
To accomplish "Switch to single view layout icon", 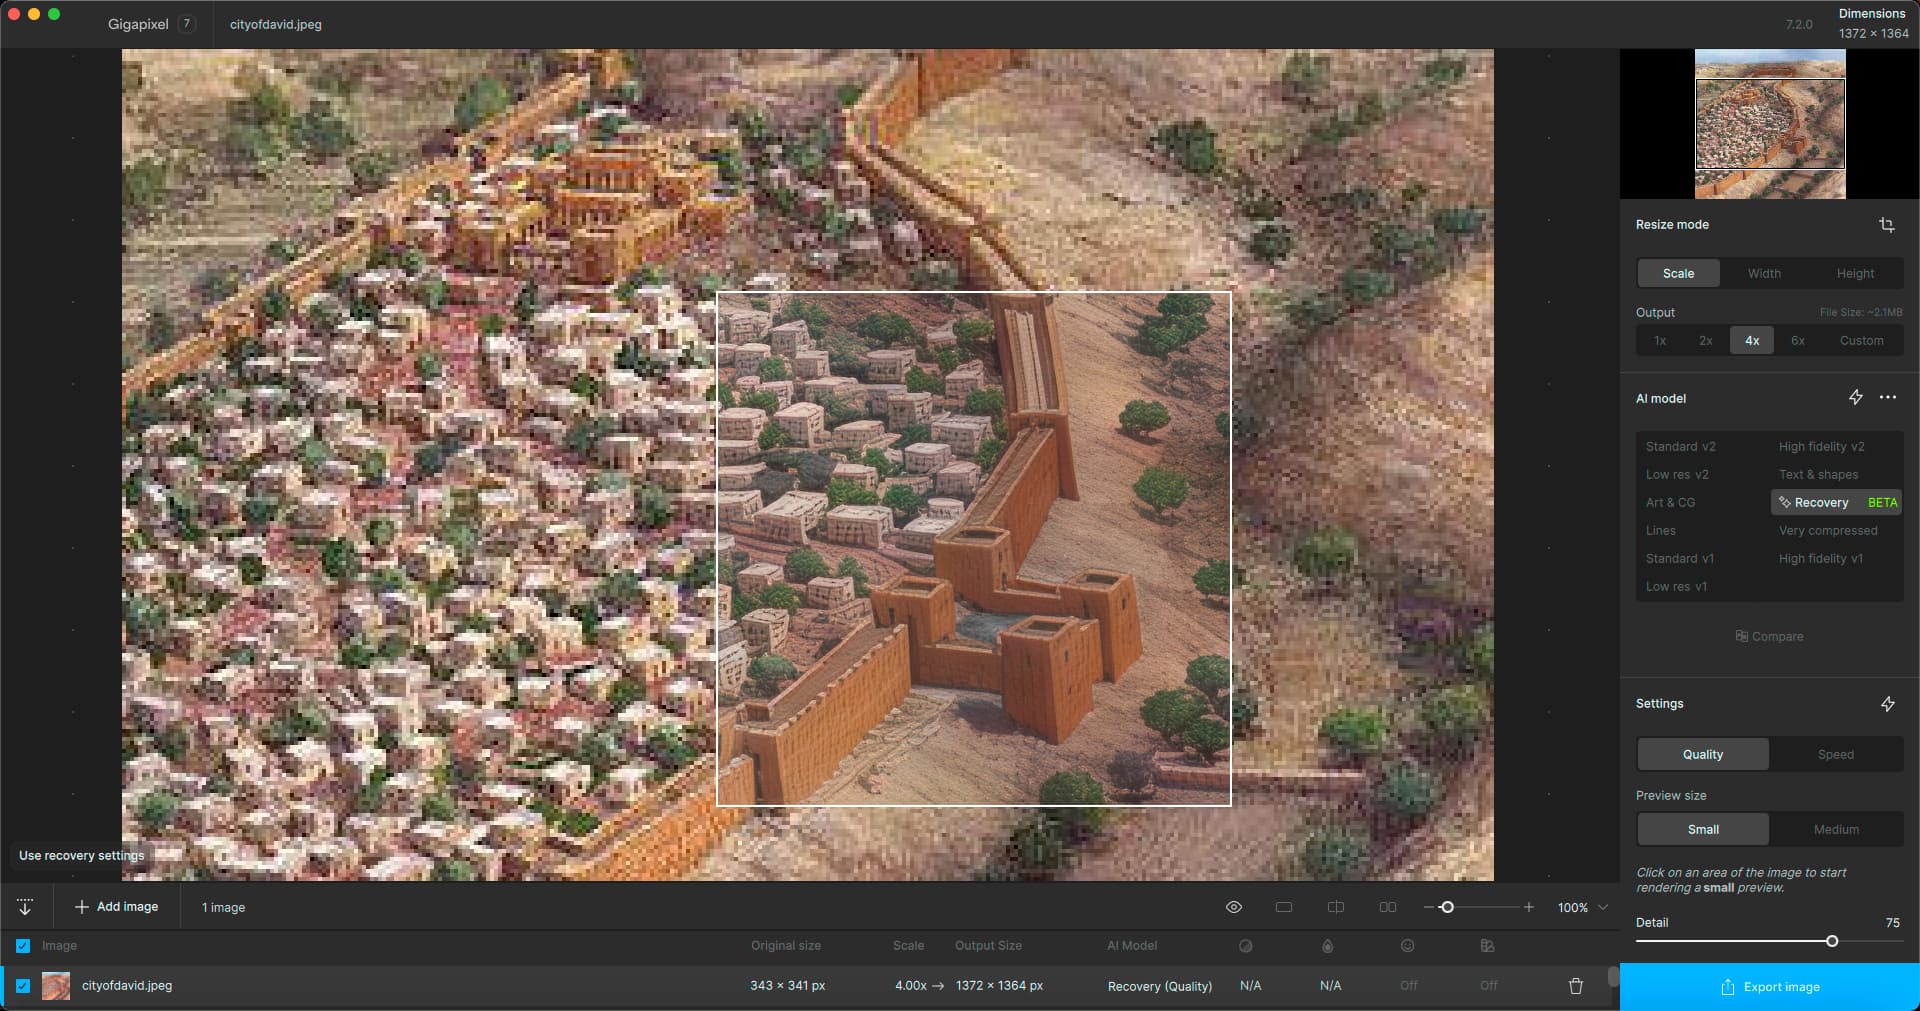I will coord(1284,907).
